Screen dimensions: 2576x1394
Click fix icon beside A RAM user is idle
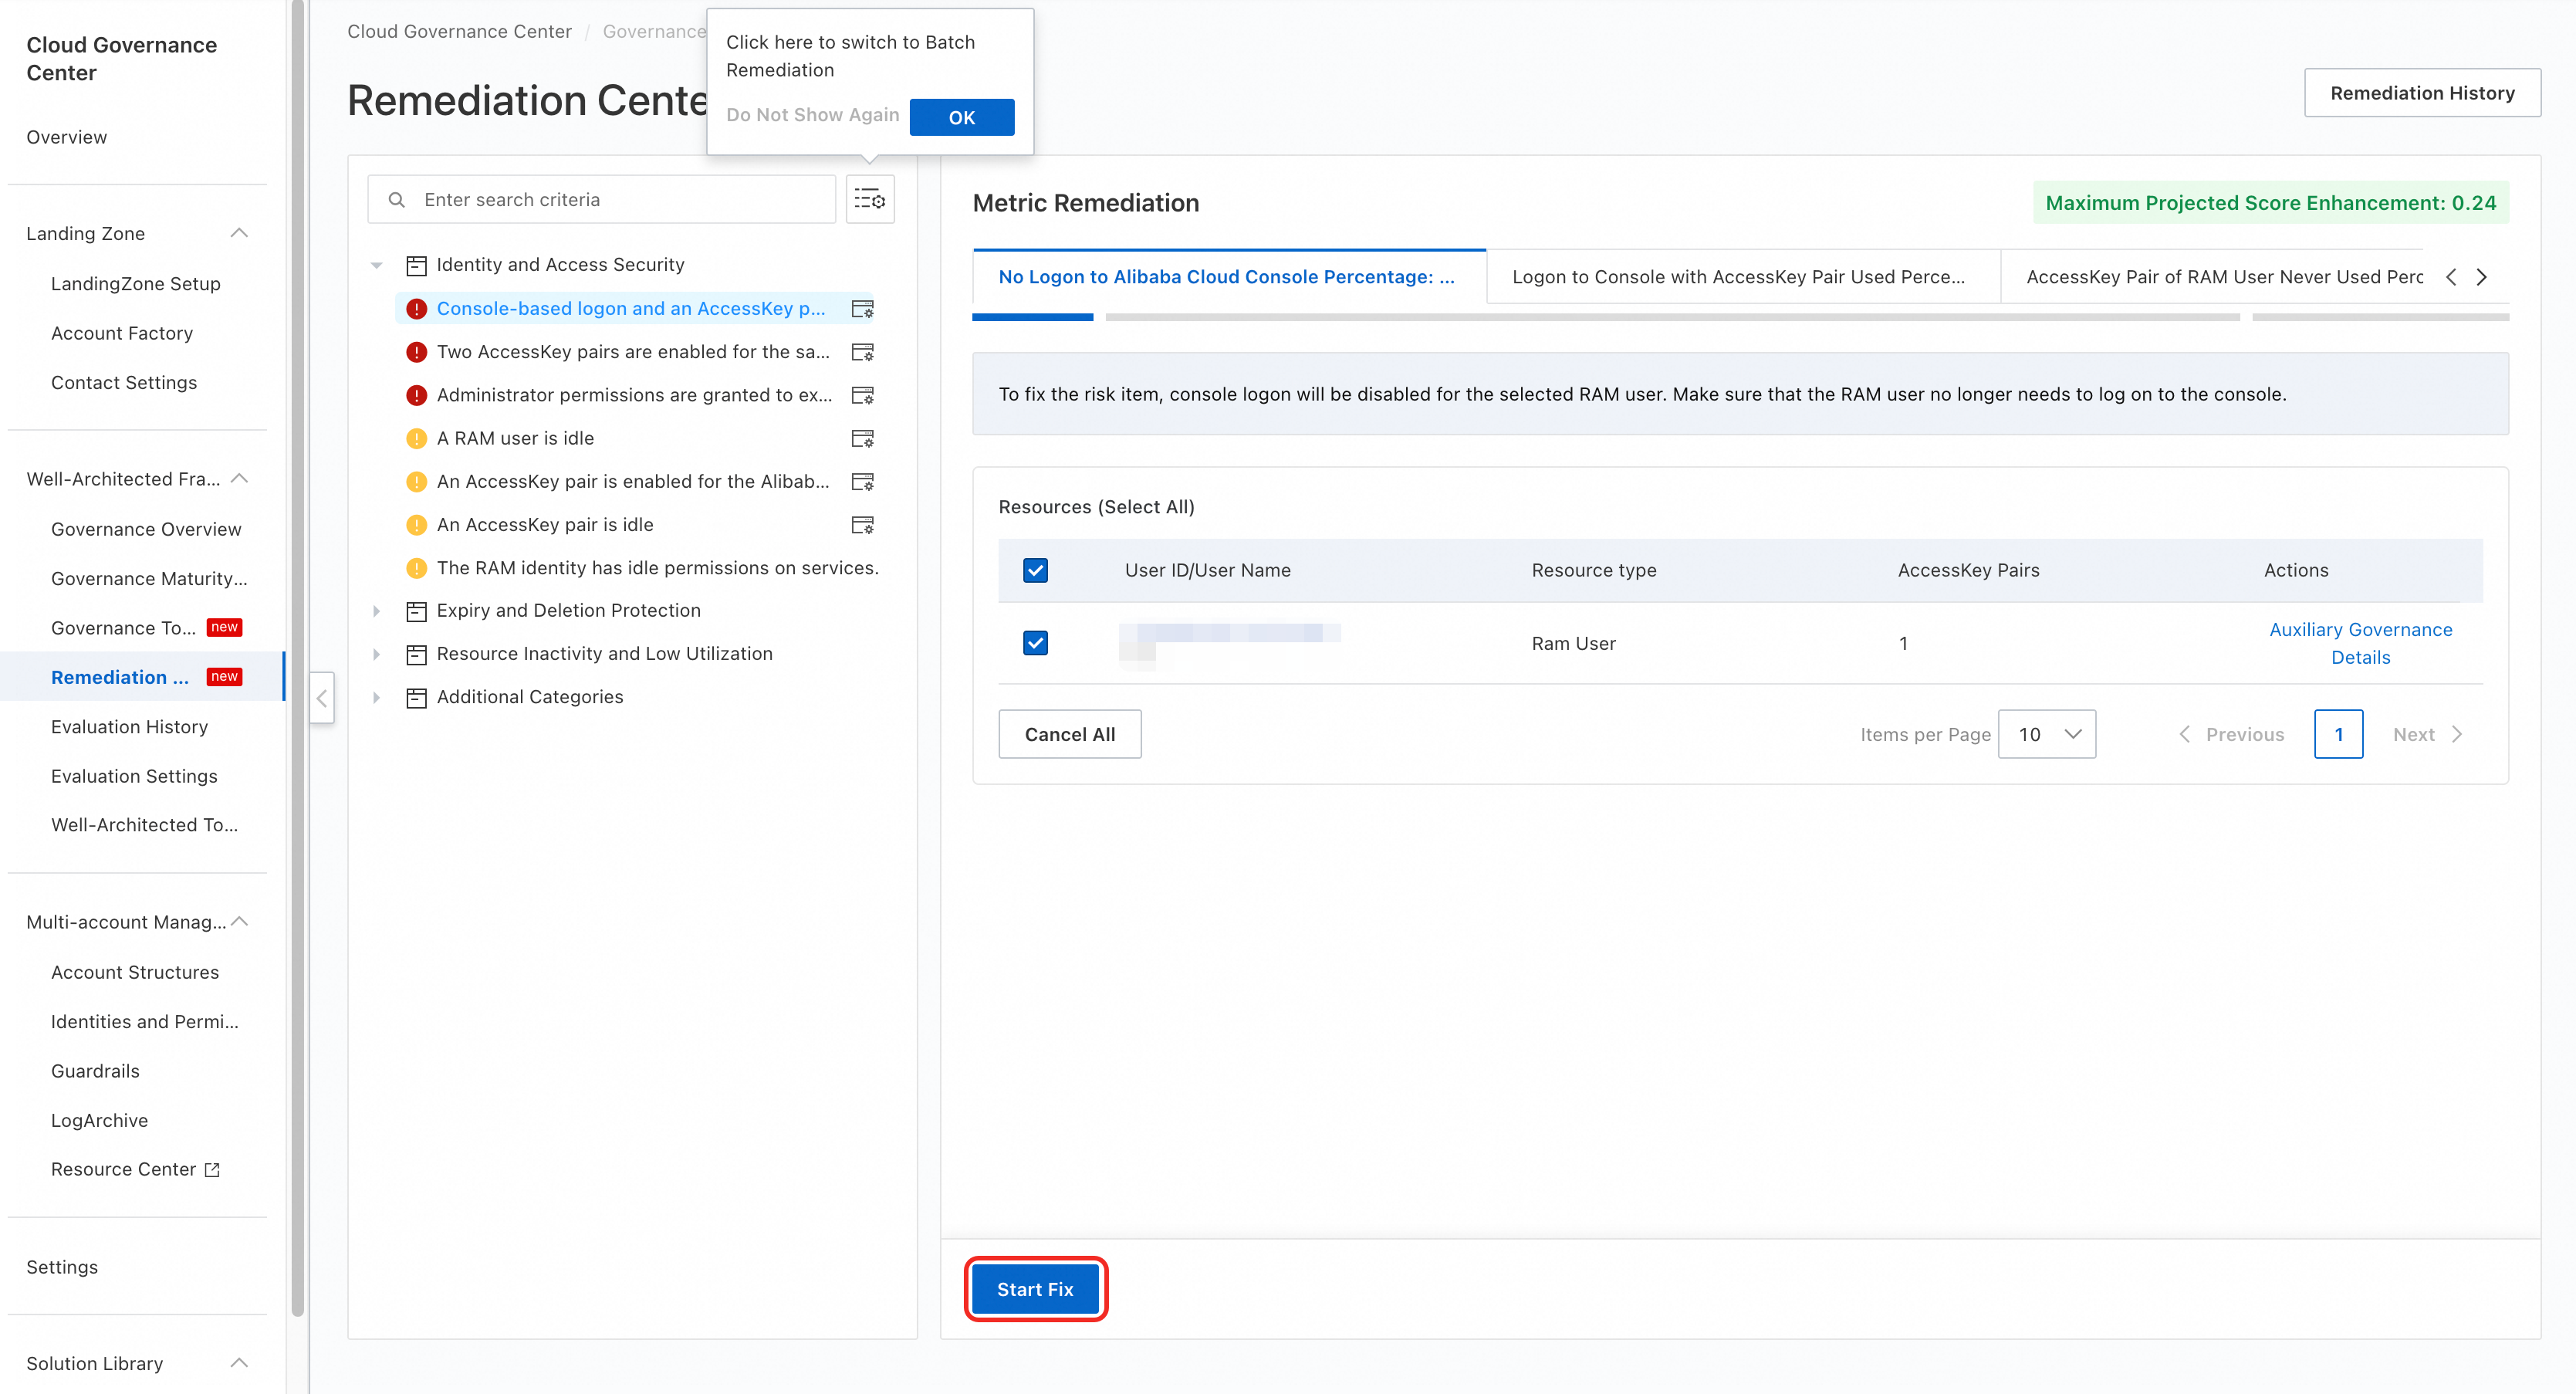862,439
